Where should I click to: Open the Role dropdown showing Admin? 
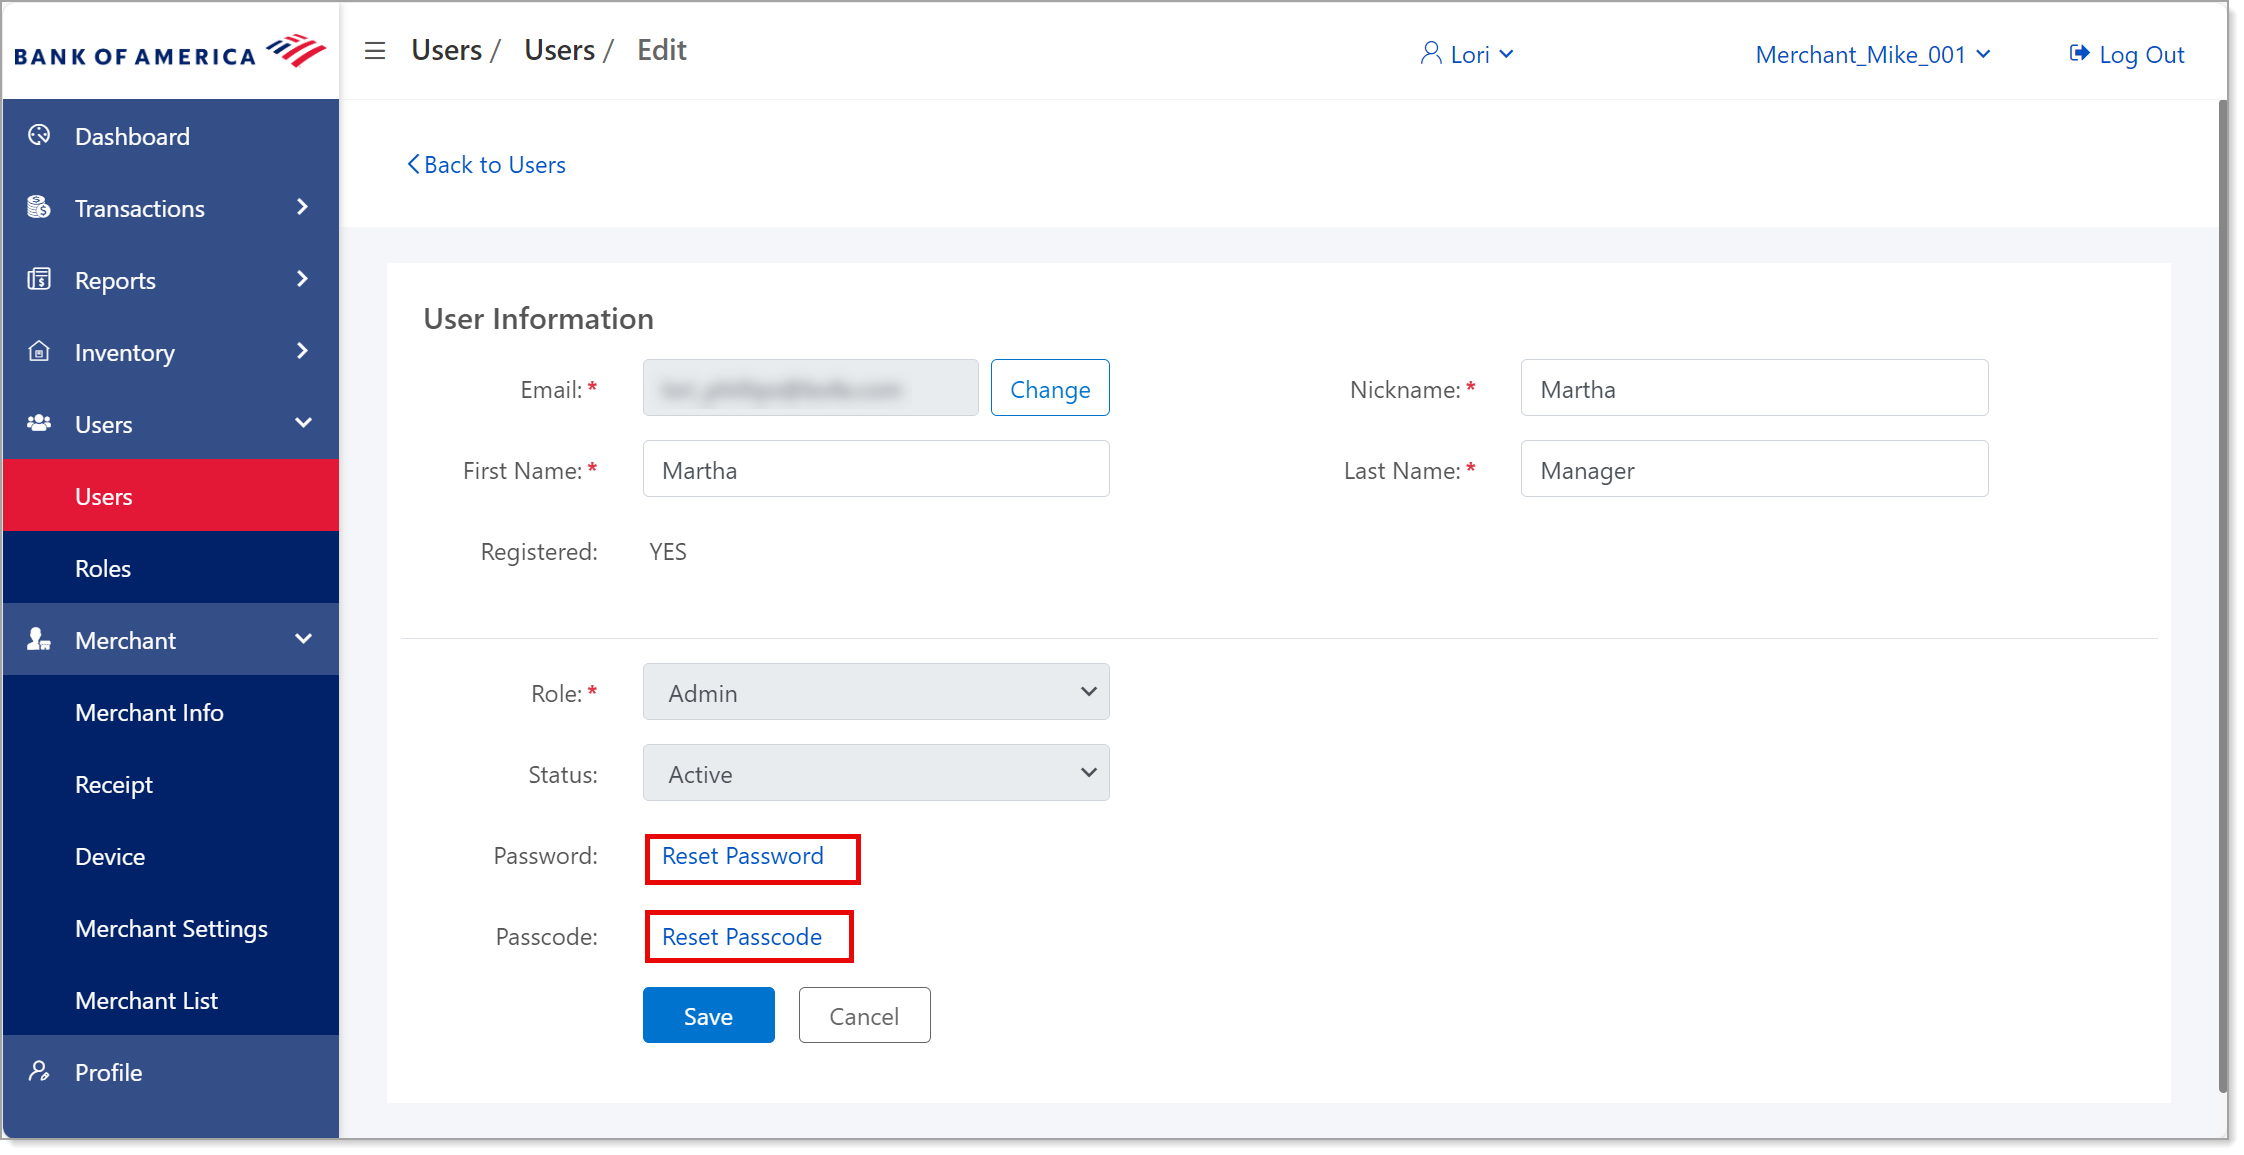click(876, 692)
